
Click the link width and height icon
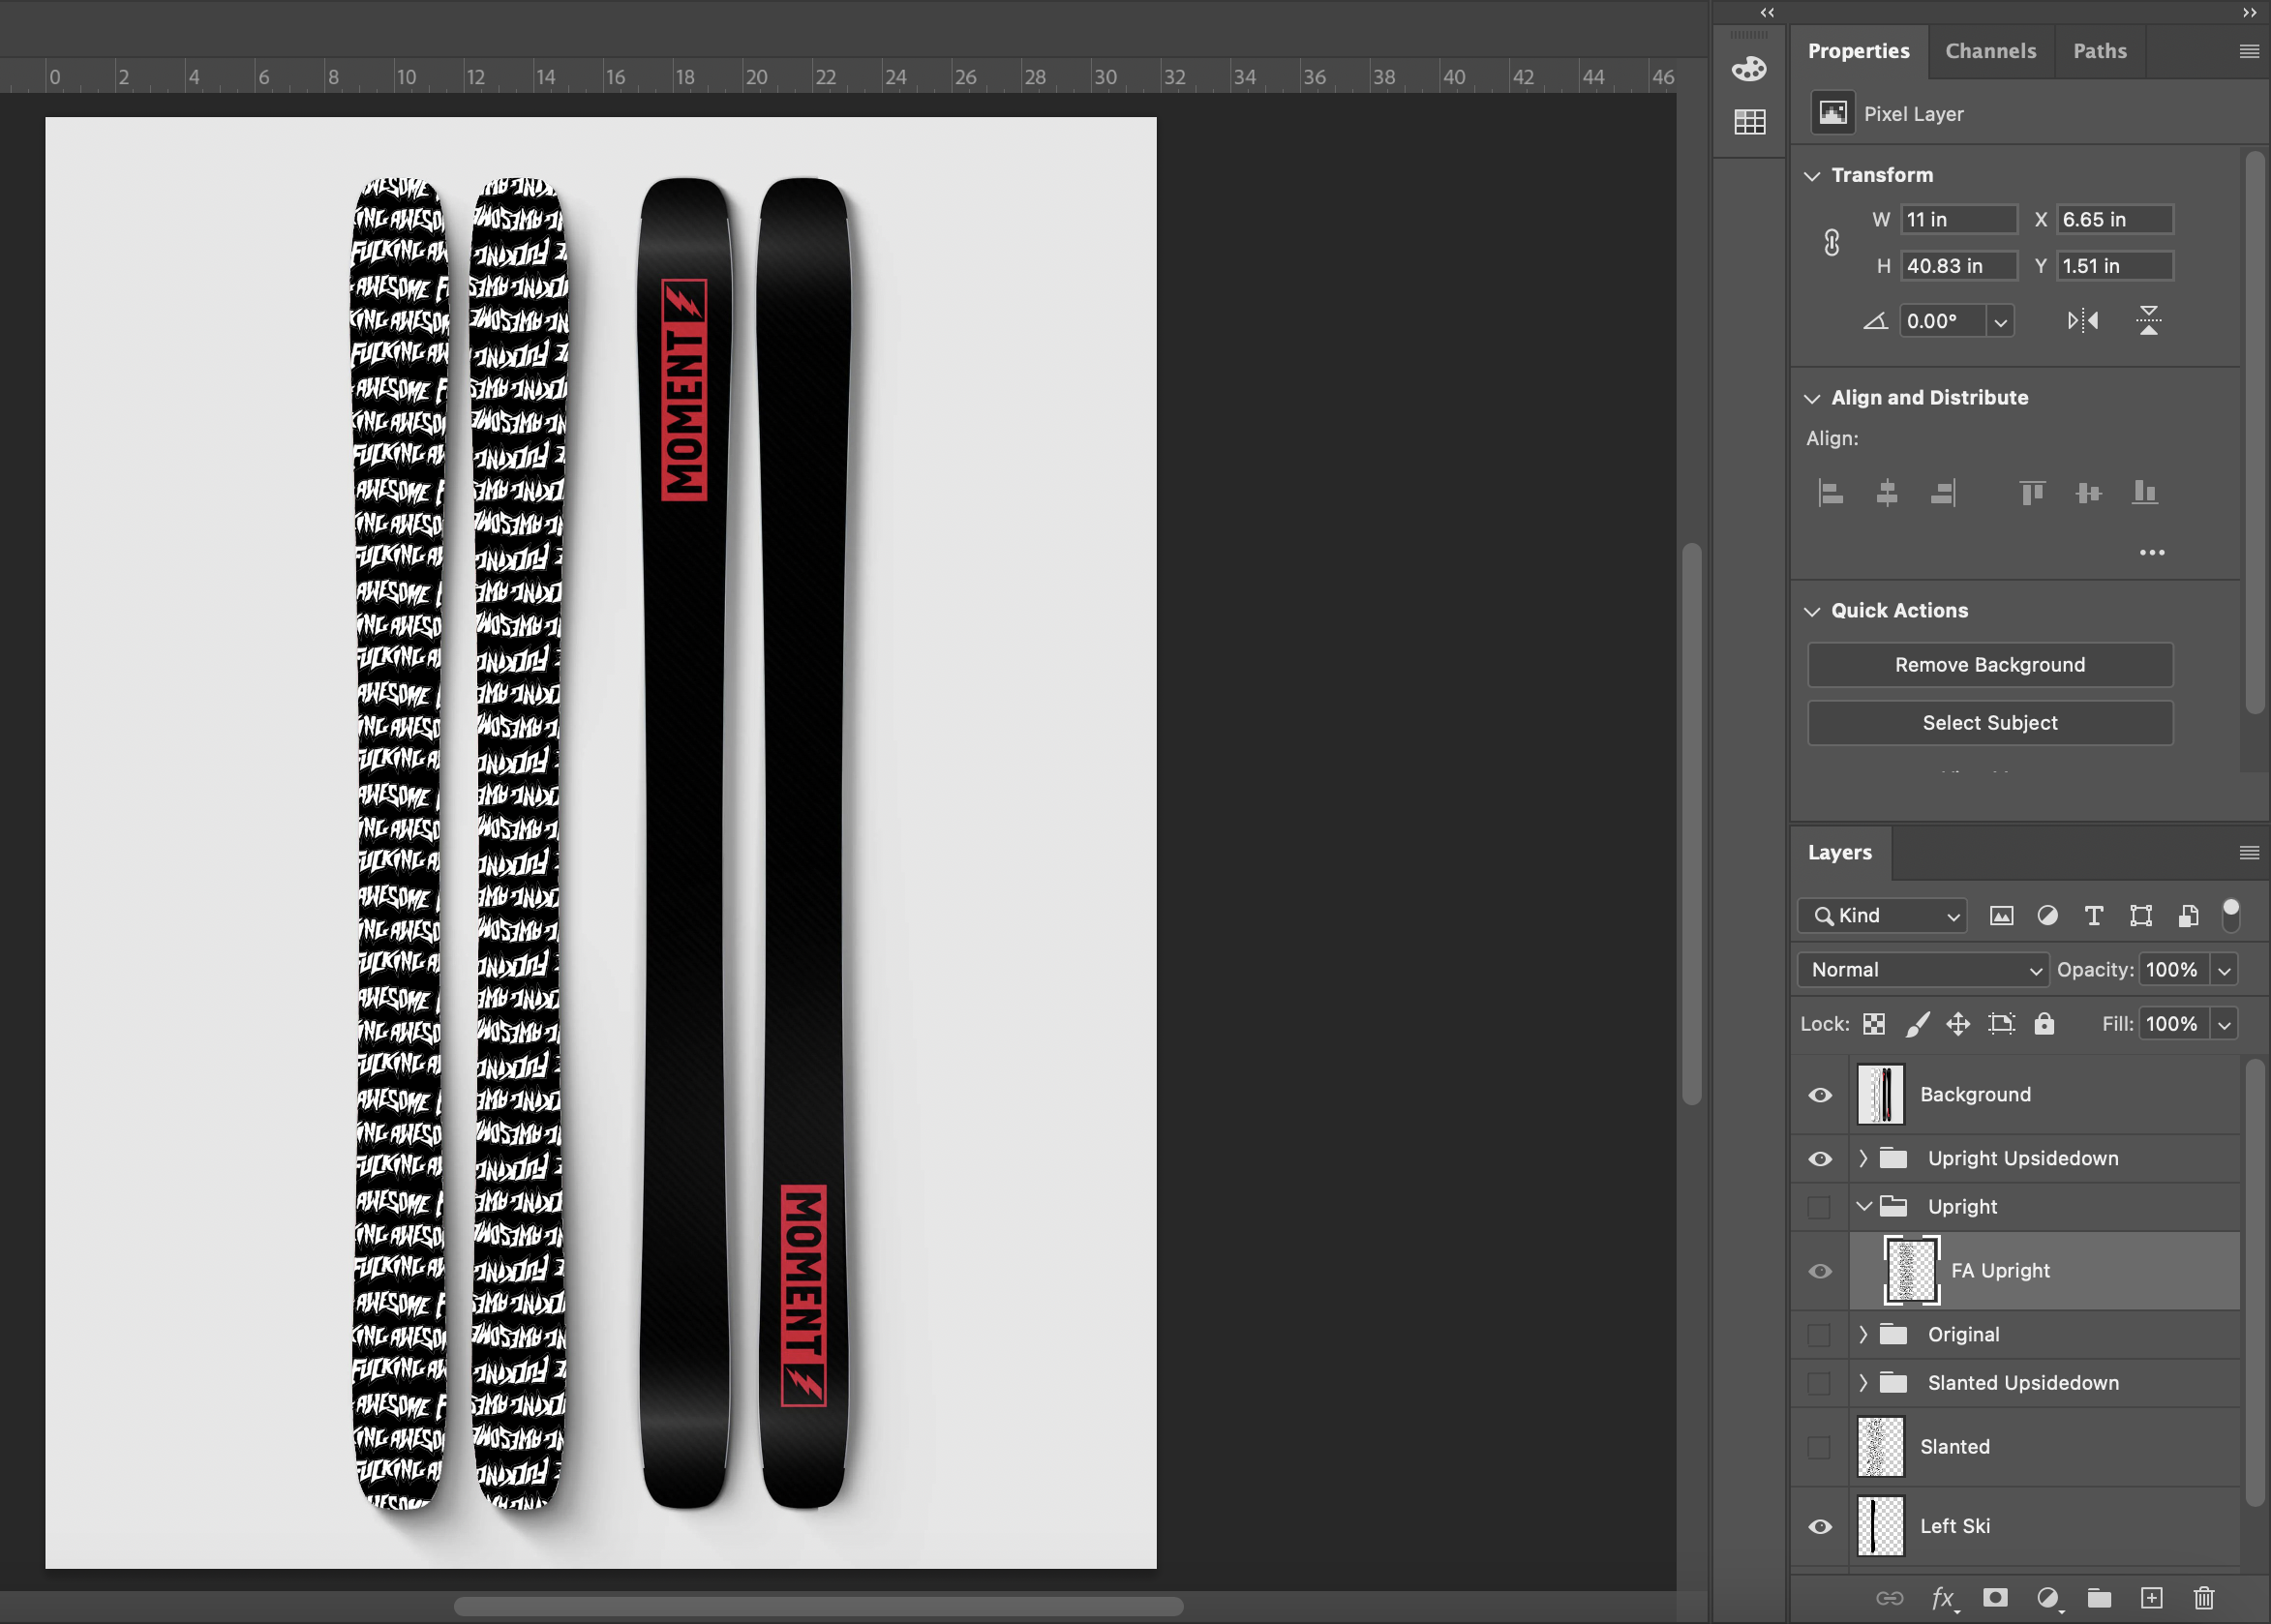coord(1831,243)
